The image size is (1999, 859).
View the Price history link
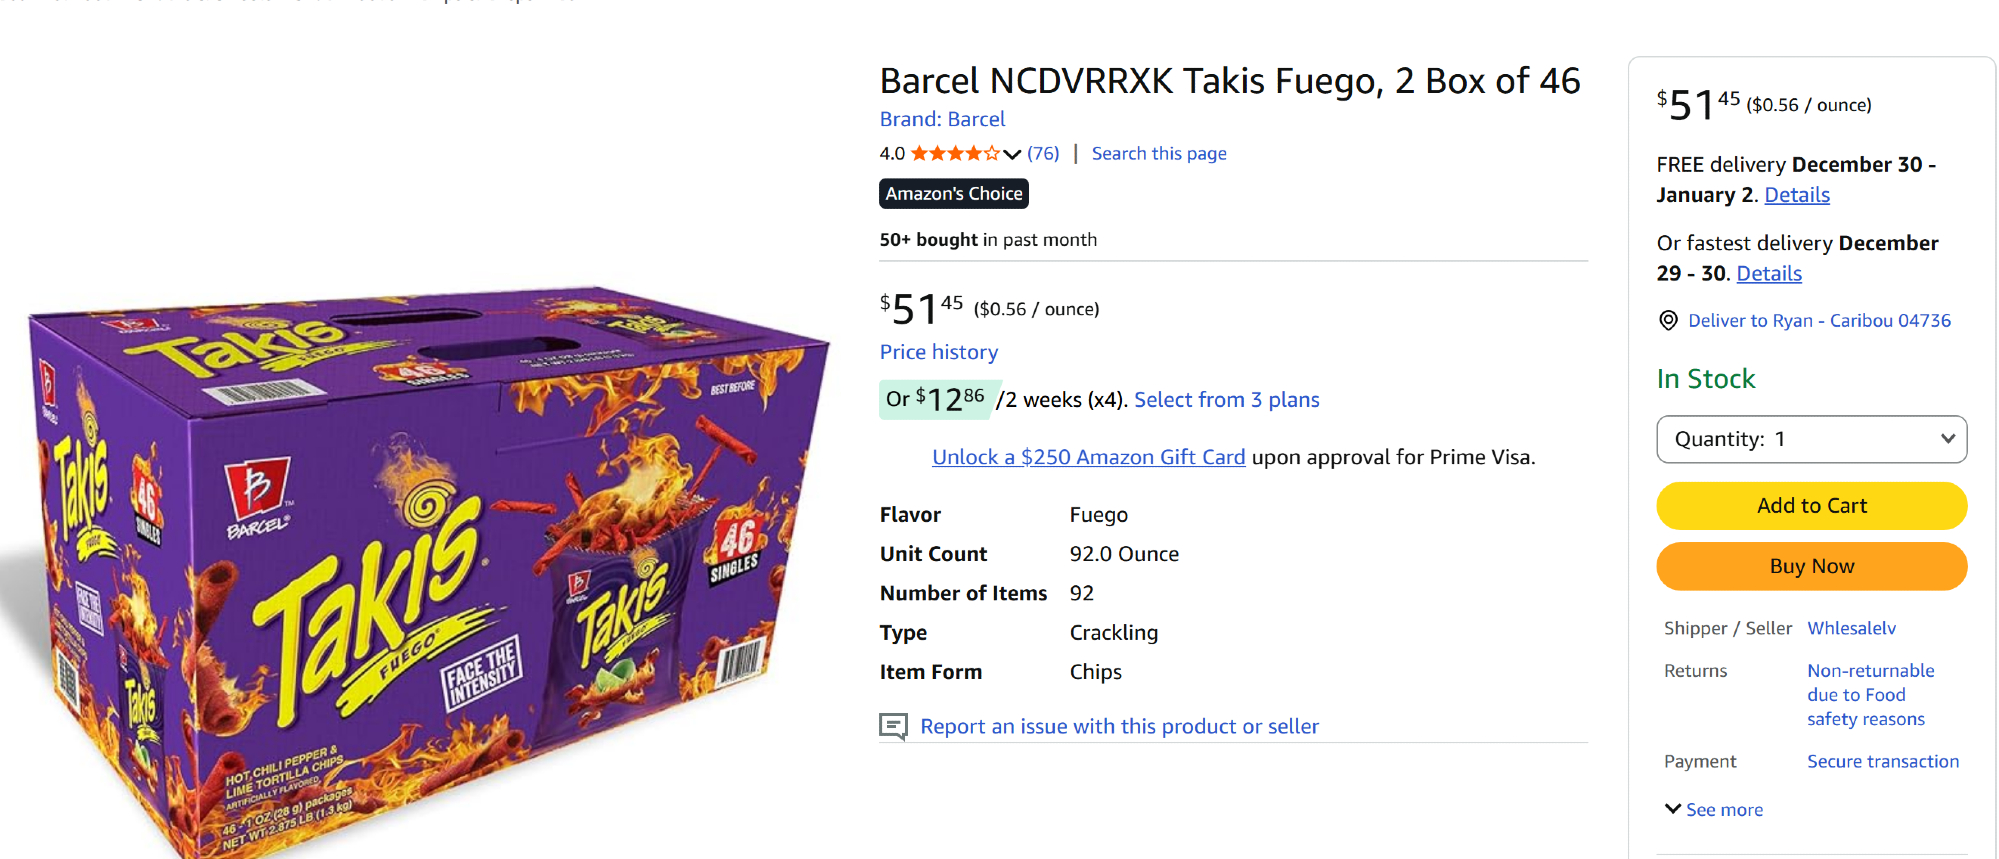coord(938,352)
